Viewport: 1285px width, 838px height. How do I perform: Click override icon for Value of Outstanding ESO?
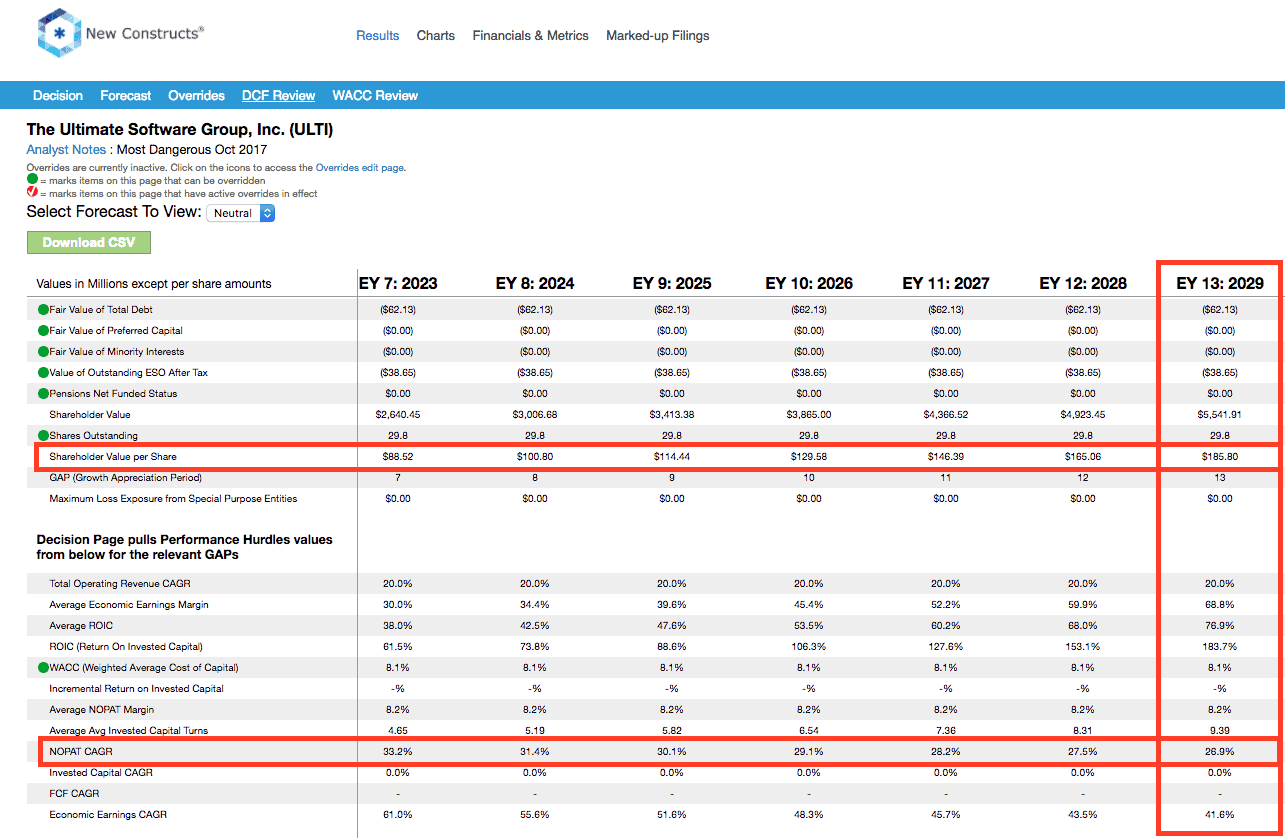click(43, 372)
